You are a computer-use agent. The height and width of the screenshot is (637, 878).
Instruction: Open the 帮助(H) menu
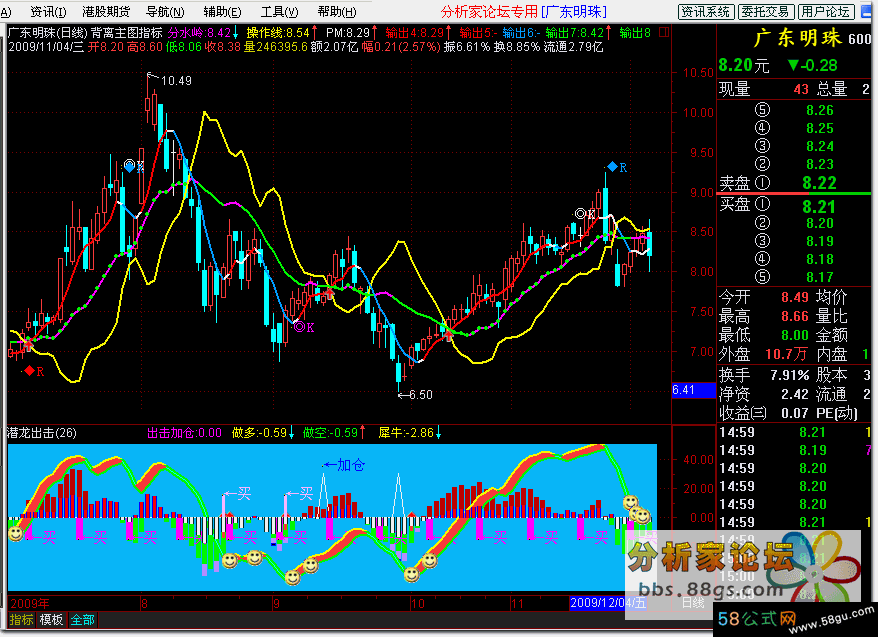[x=337, y=11]
